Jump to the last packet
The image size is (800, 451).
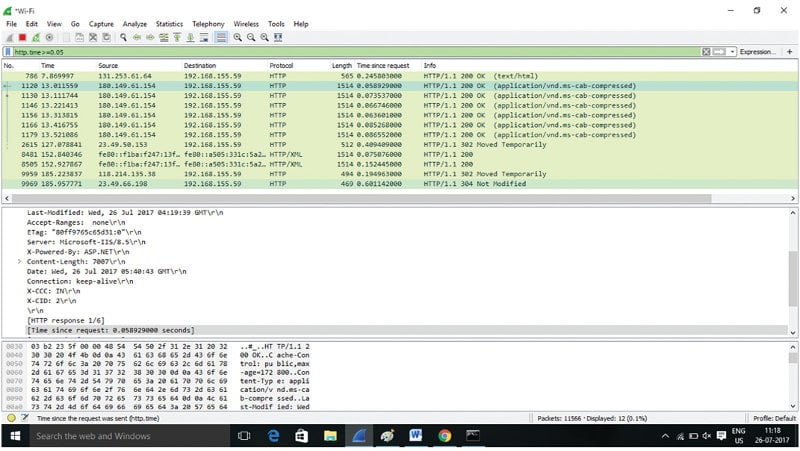click(x=189, y=37)
